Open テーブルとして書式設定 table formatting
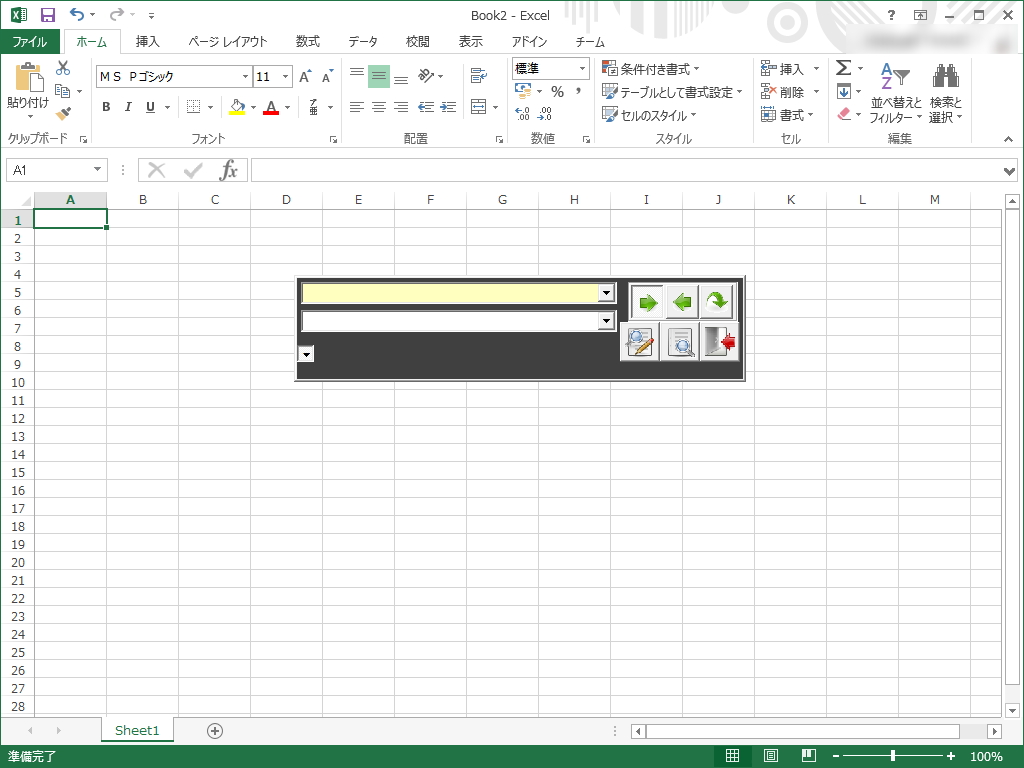The width and height of the screenshot is (1024, 768). click(673, 92)
